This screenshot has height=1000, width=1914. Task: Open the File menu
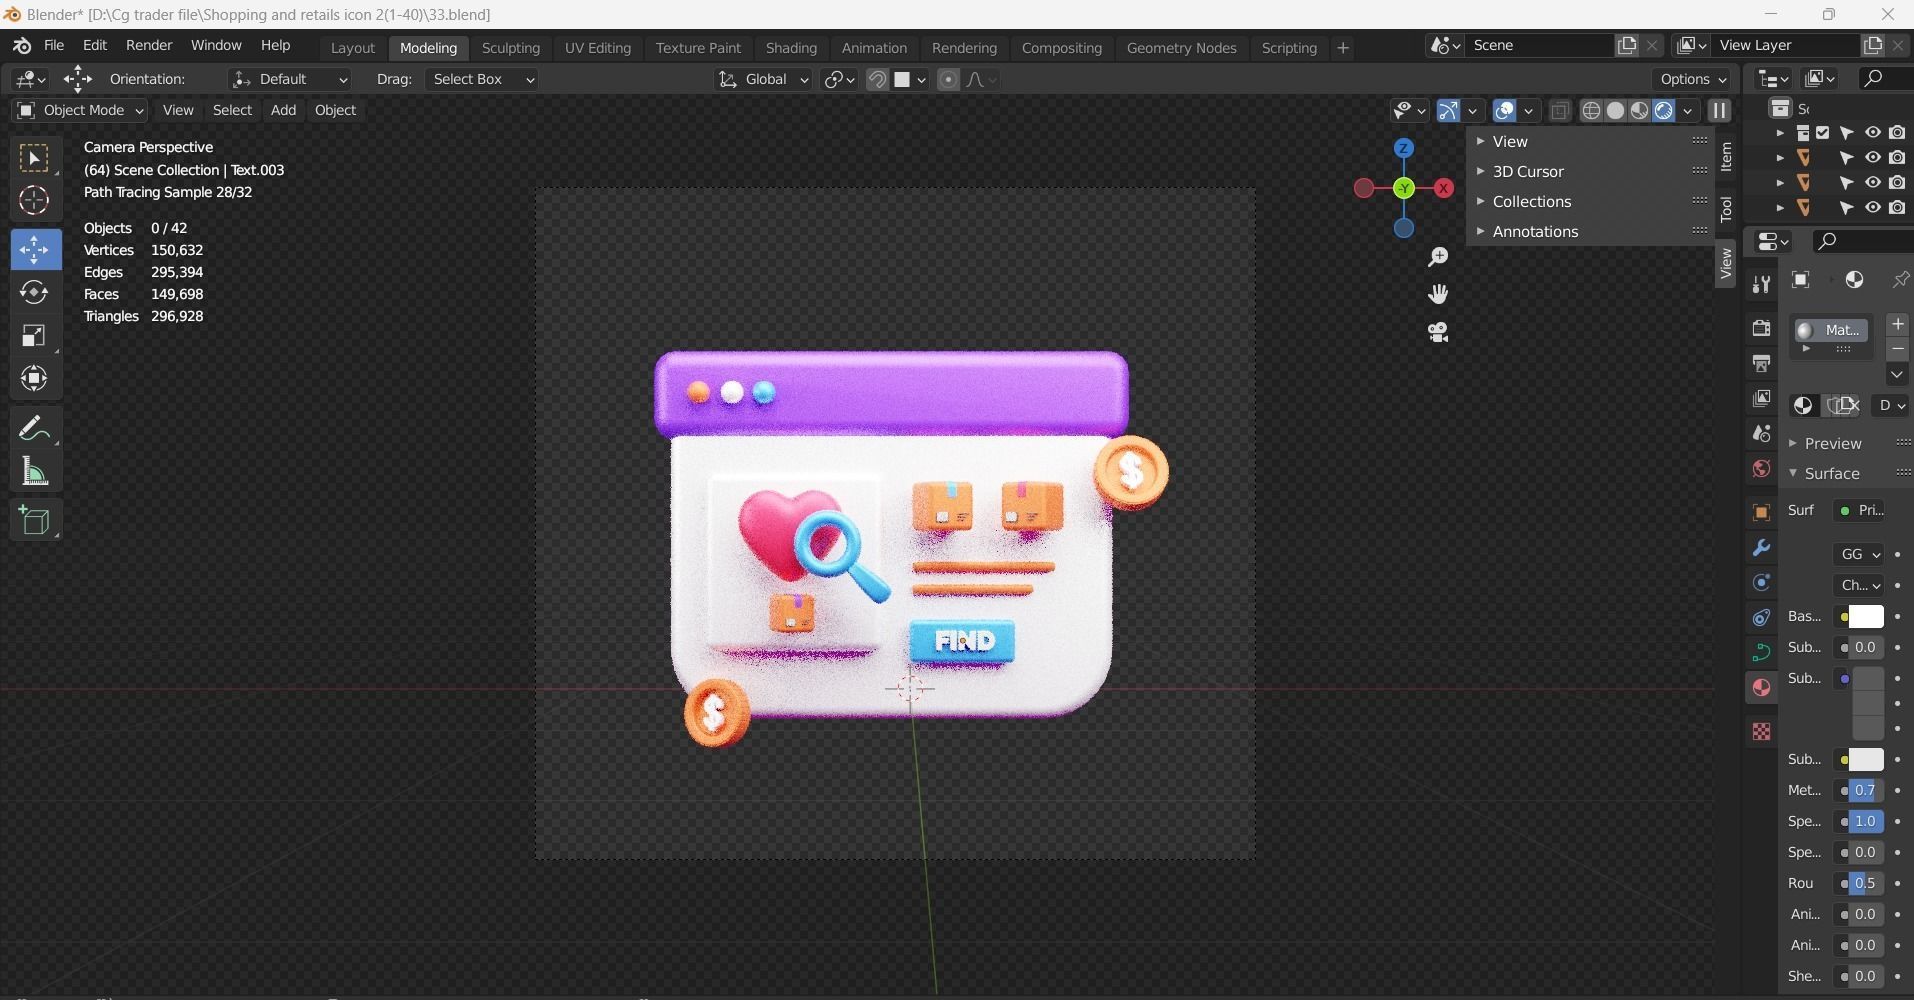(54, 46)
